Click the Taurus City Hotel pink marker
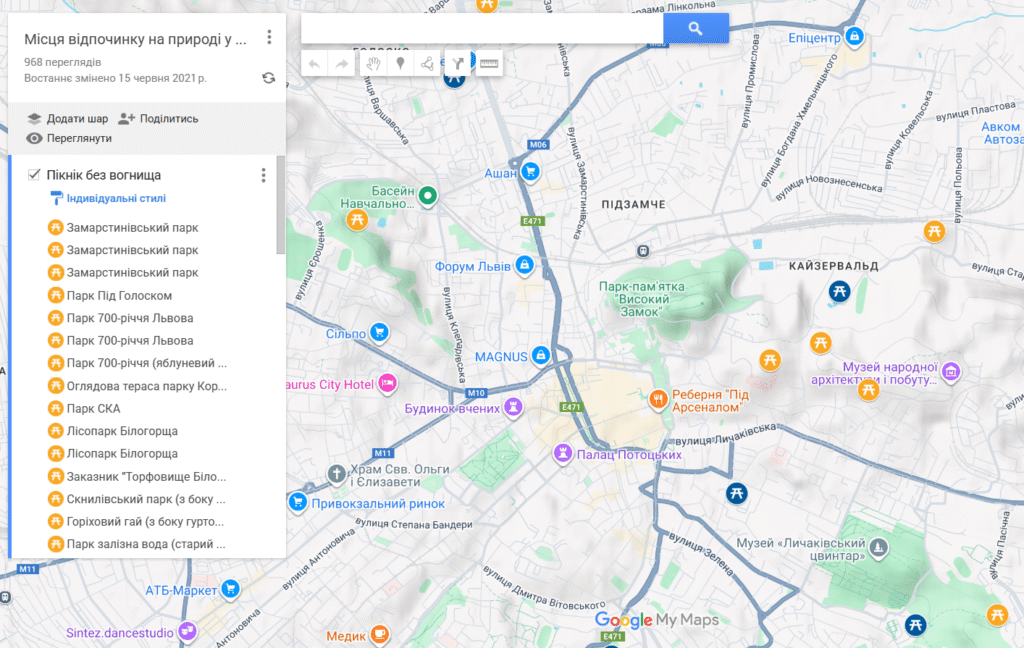The width and height of the screenshot is (1024, 648). coord(387,383)
